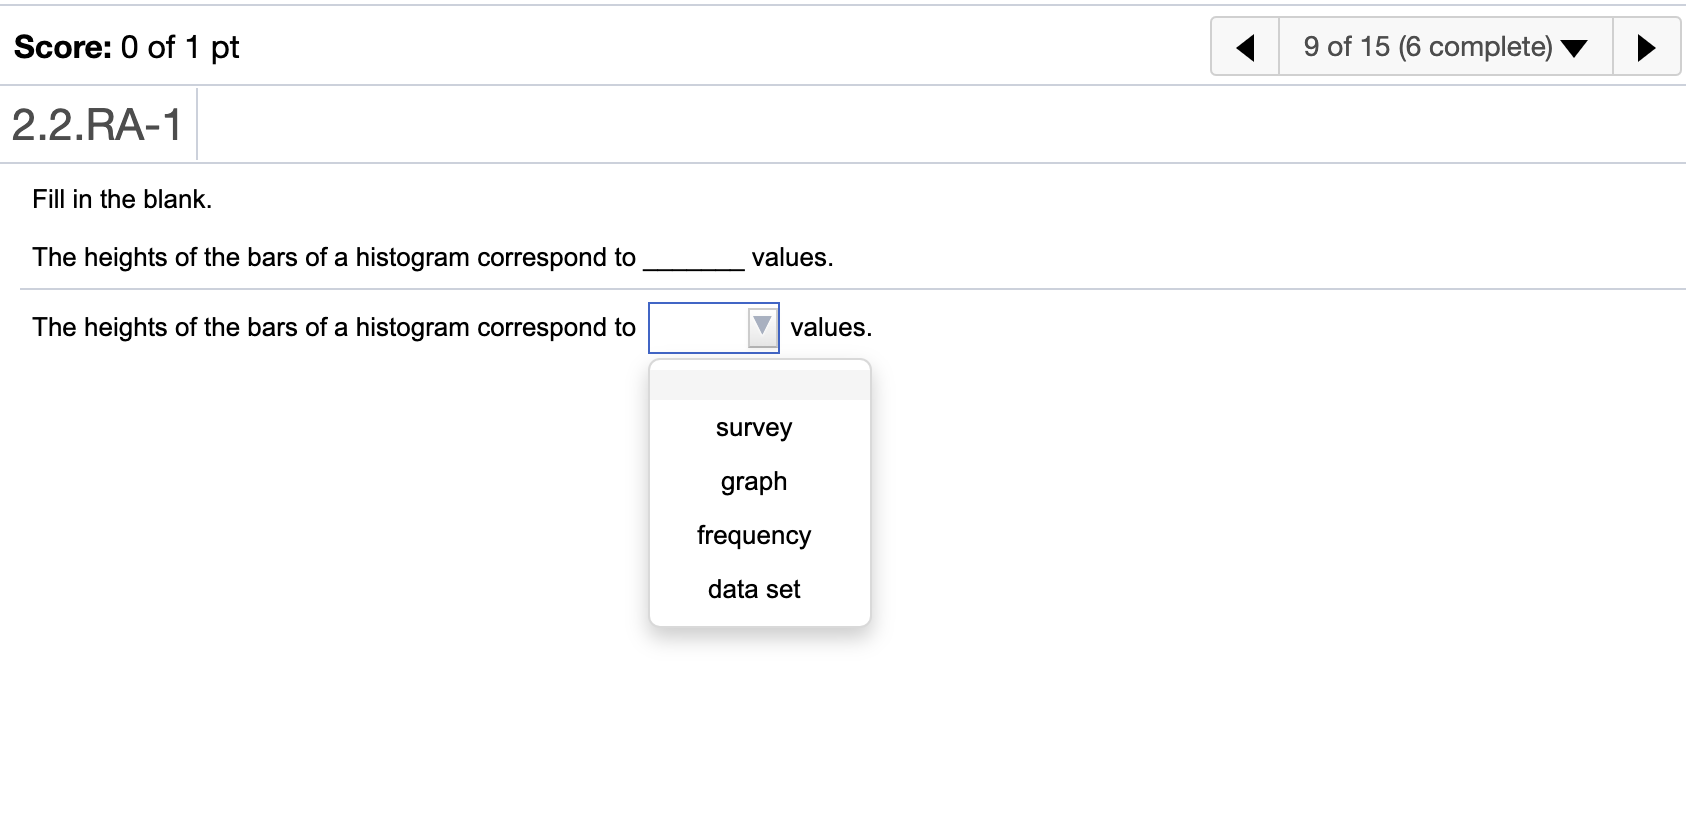Viewport: 1686px width, 822px height.
Task: Click the underlined blank in the question
Action: (x=693, y=260)
